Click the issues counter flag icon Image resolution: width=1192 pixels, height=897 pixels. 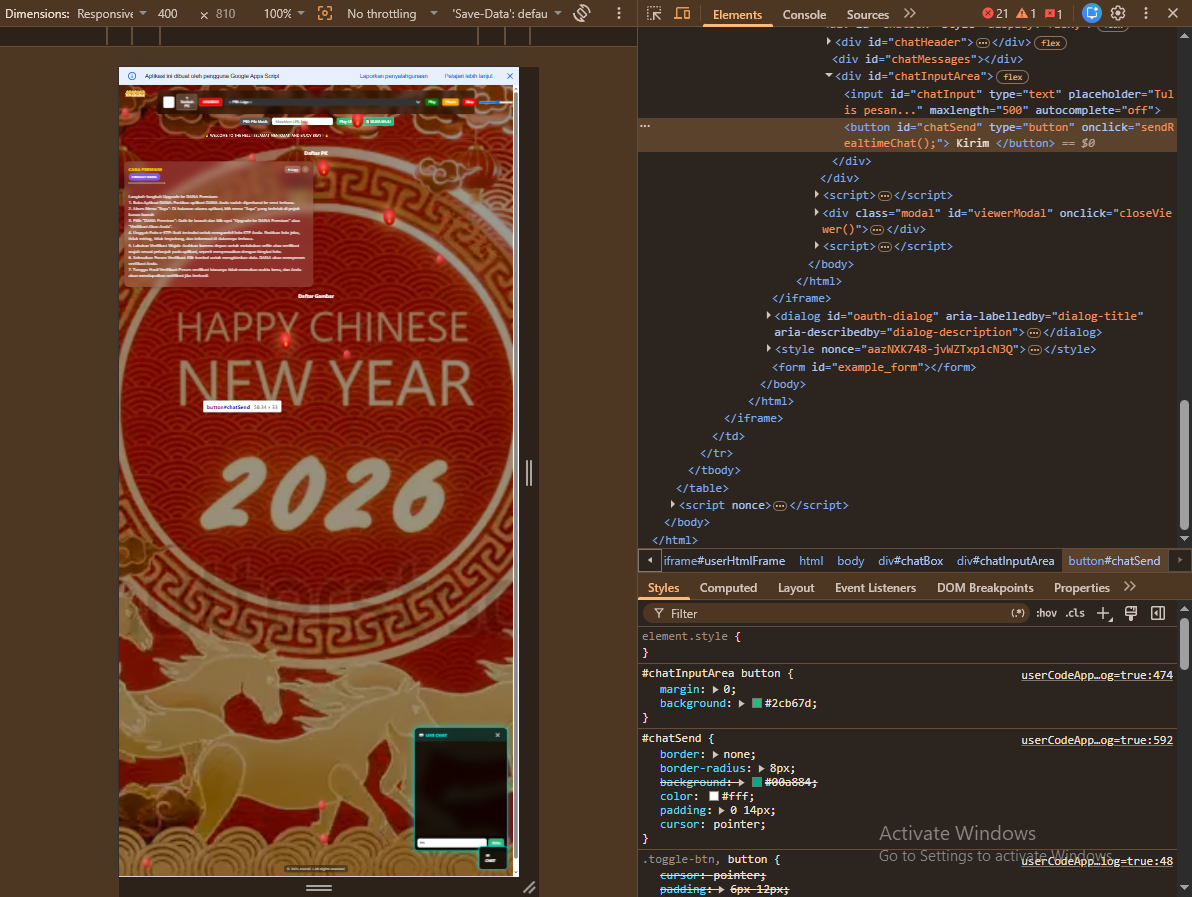(1054, 14)
